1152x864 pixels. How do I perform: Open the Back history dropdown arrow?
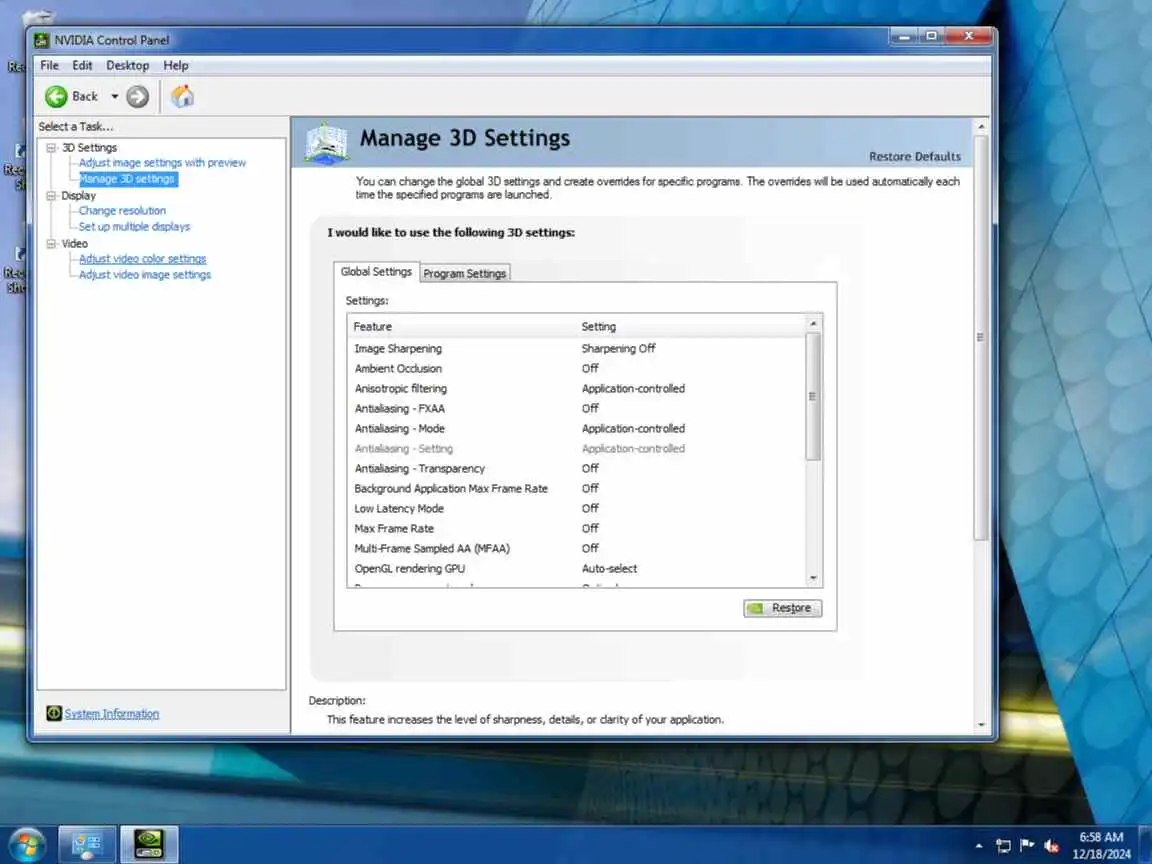tap(115, 96)
